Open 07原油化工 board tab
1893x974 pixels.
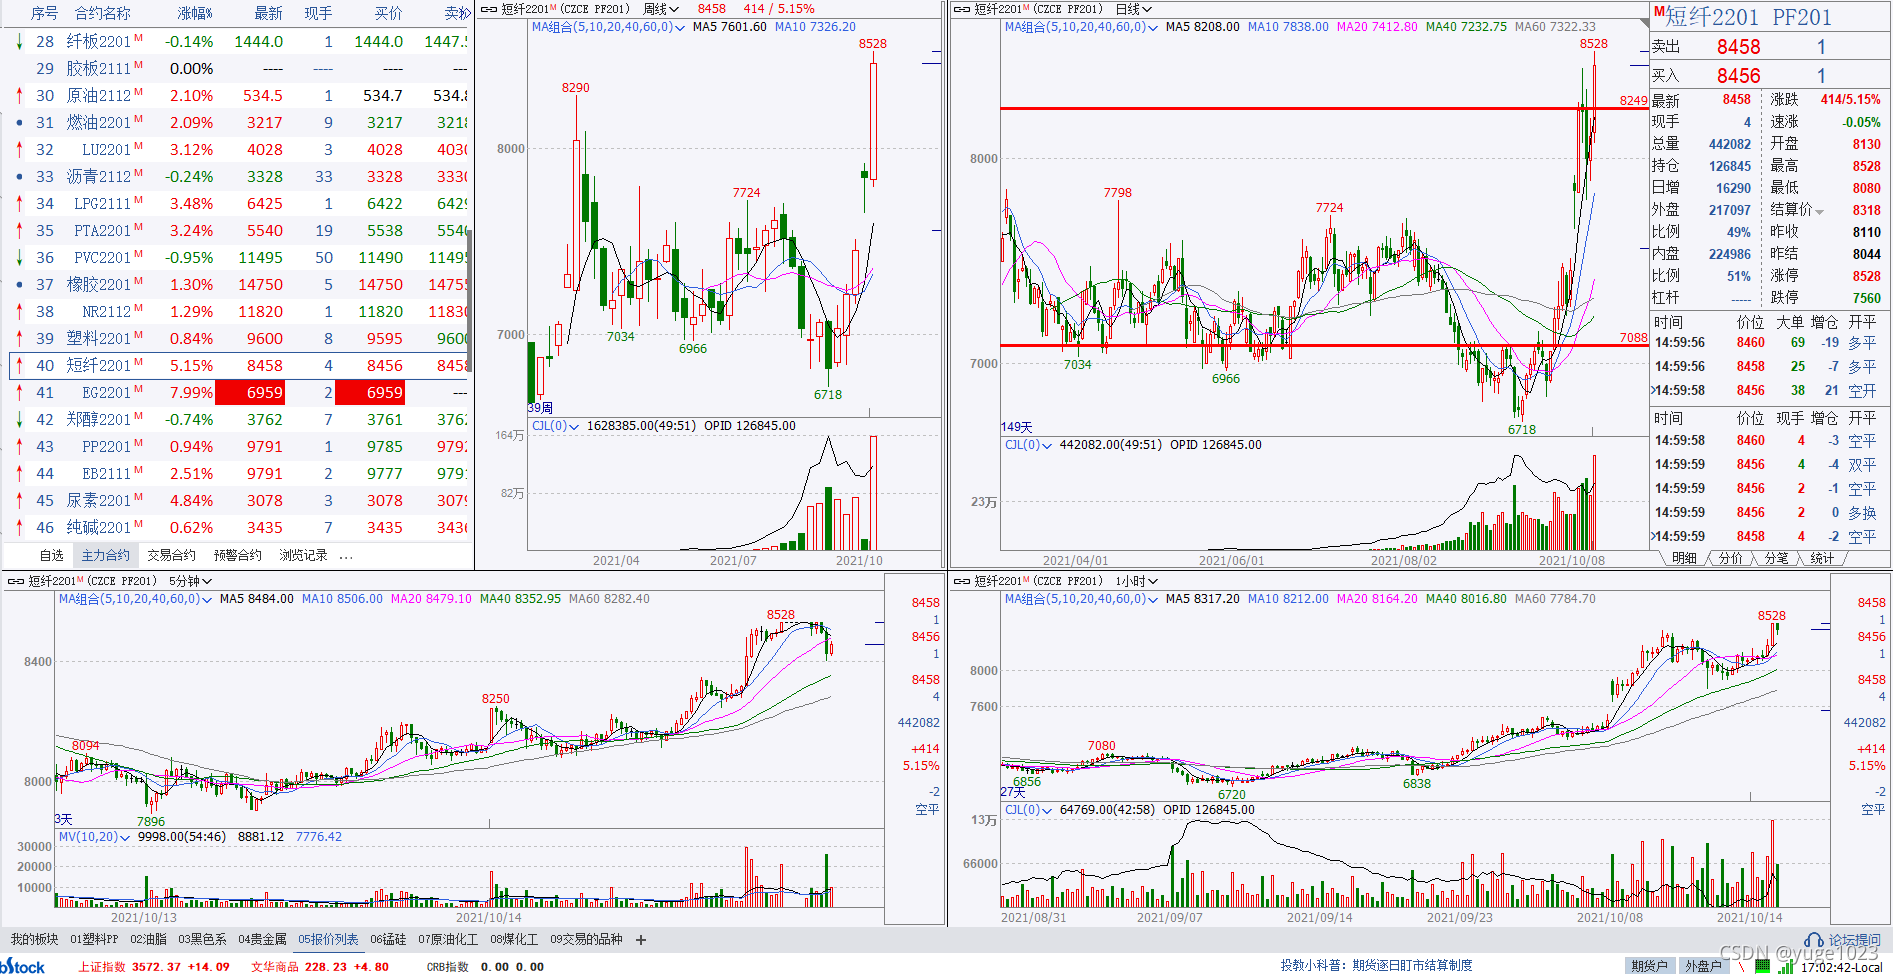point(448,940)
